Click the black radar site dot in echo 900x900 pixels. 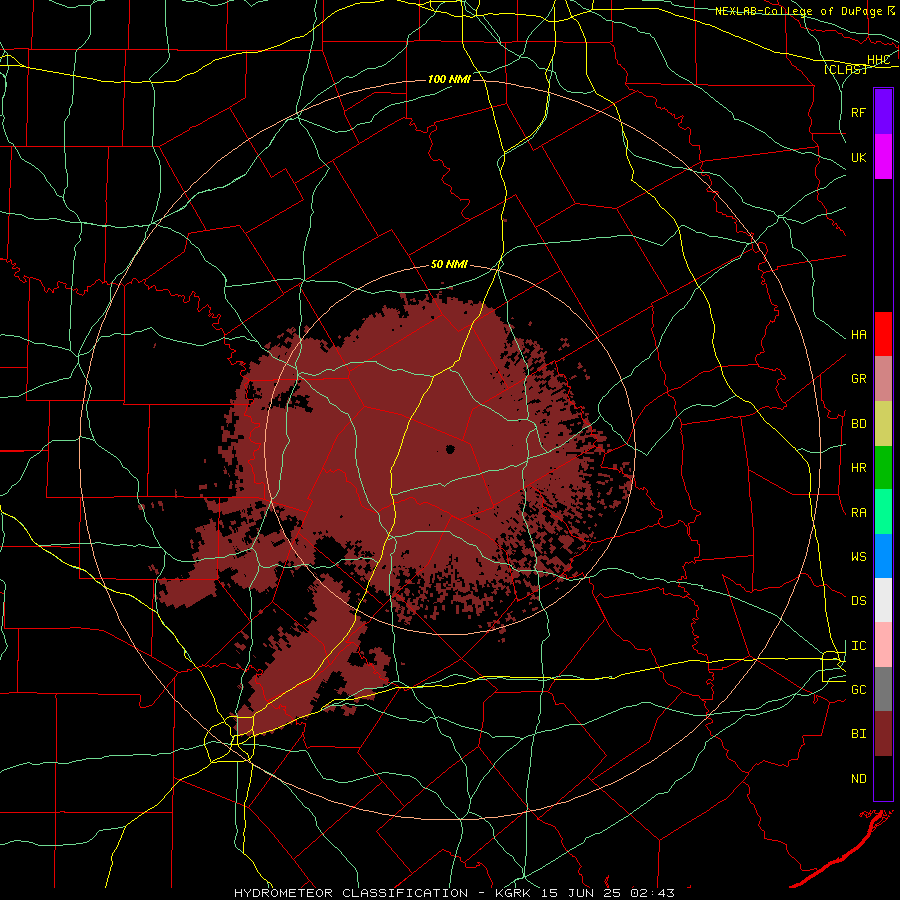tap(450, 449)
